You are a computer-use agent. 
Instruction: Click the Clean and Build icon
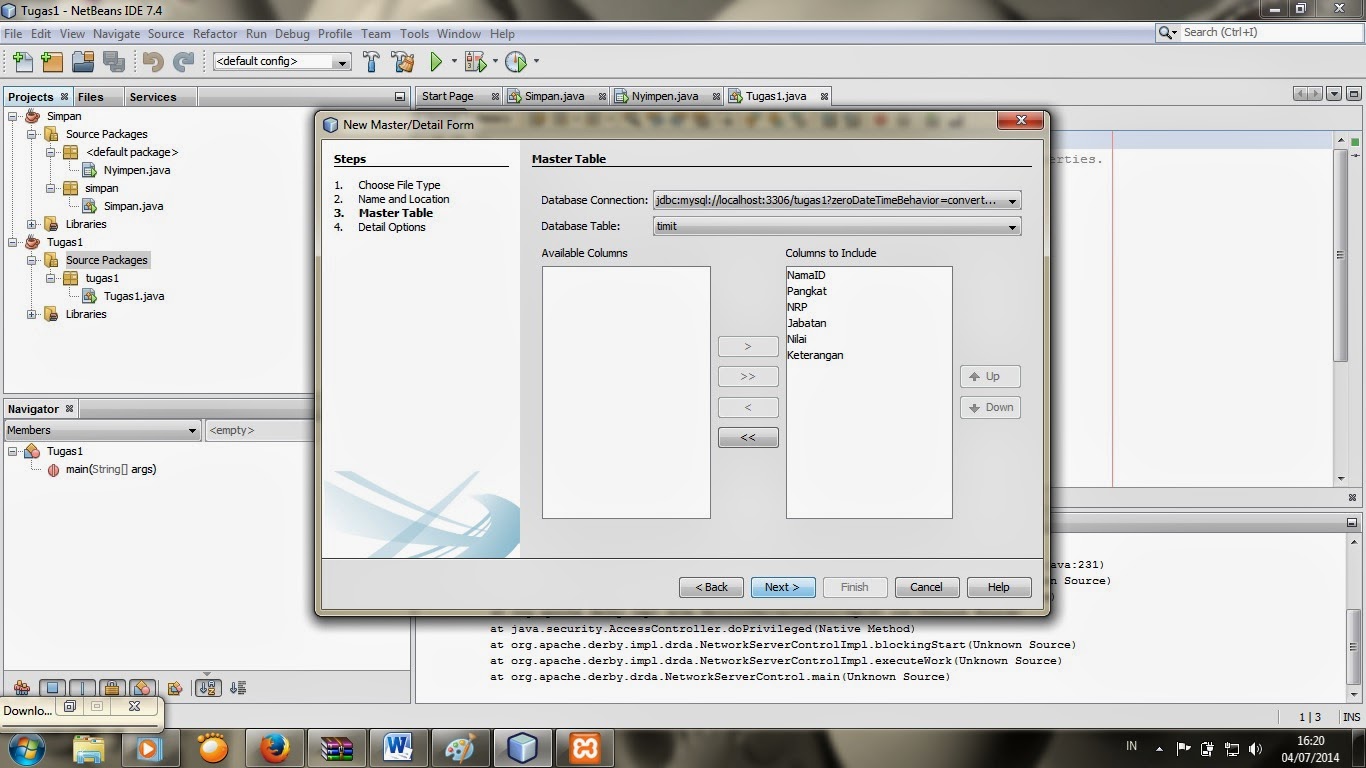[402, 62]
